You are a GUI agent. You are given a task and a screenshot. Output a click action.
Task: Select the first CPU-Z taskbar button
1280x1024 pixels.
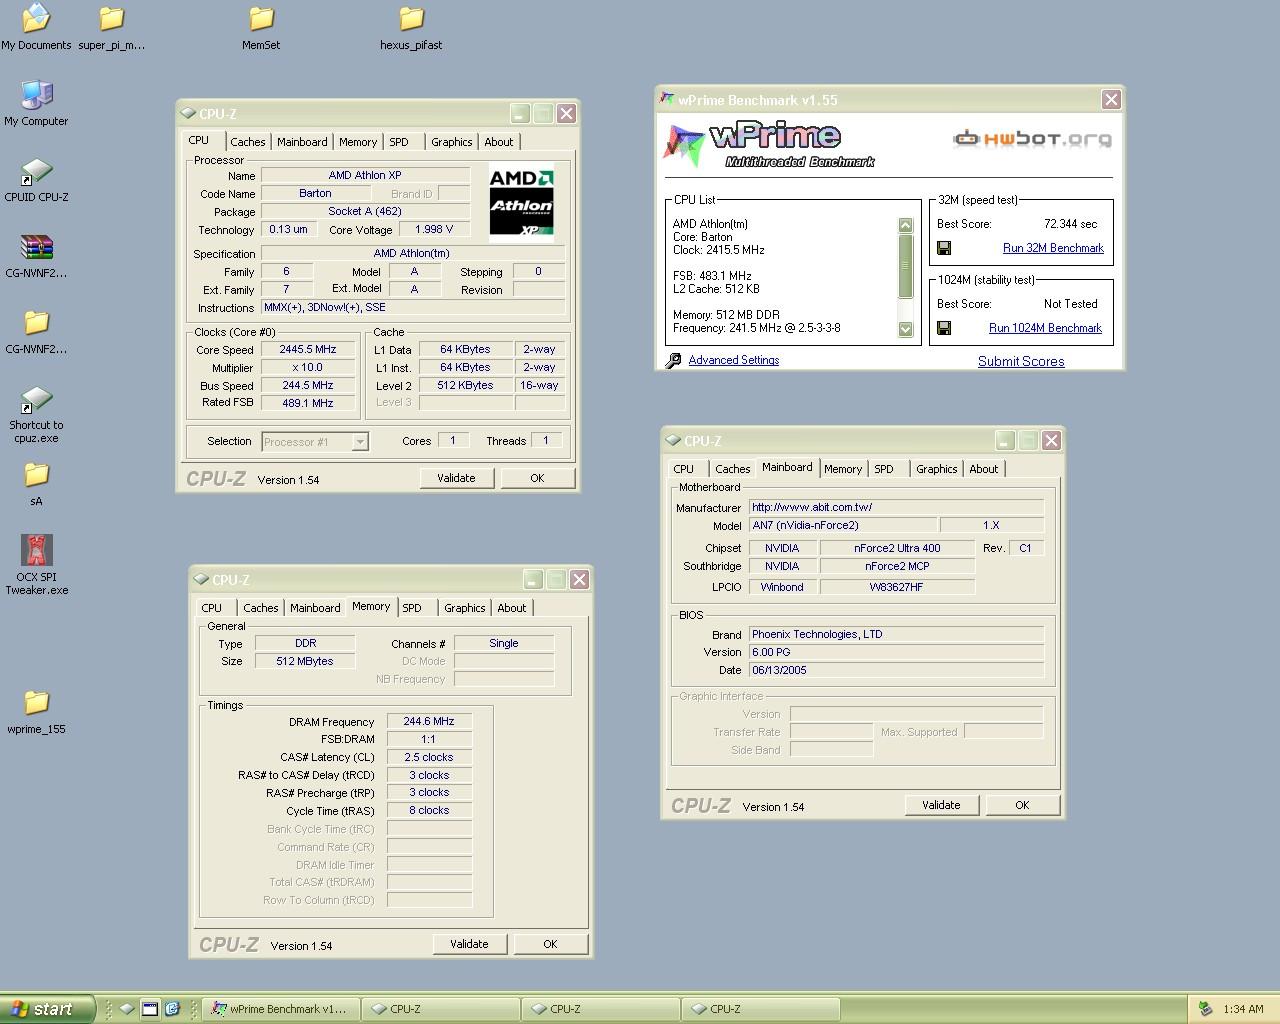point(440,1009)
